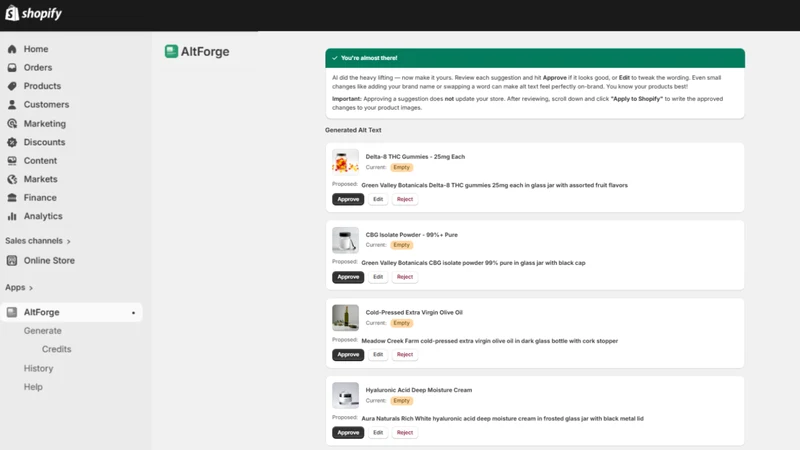Click the Home house icon in sidebar
800x450 pixels.
point(12,49)
